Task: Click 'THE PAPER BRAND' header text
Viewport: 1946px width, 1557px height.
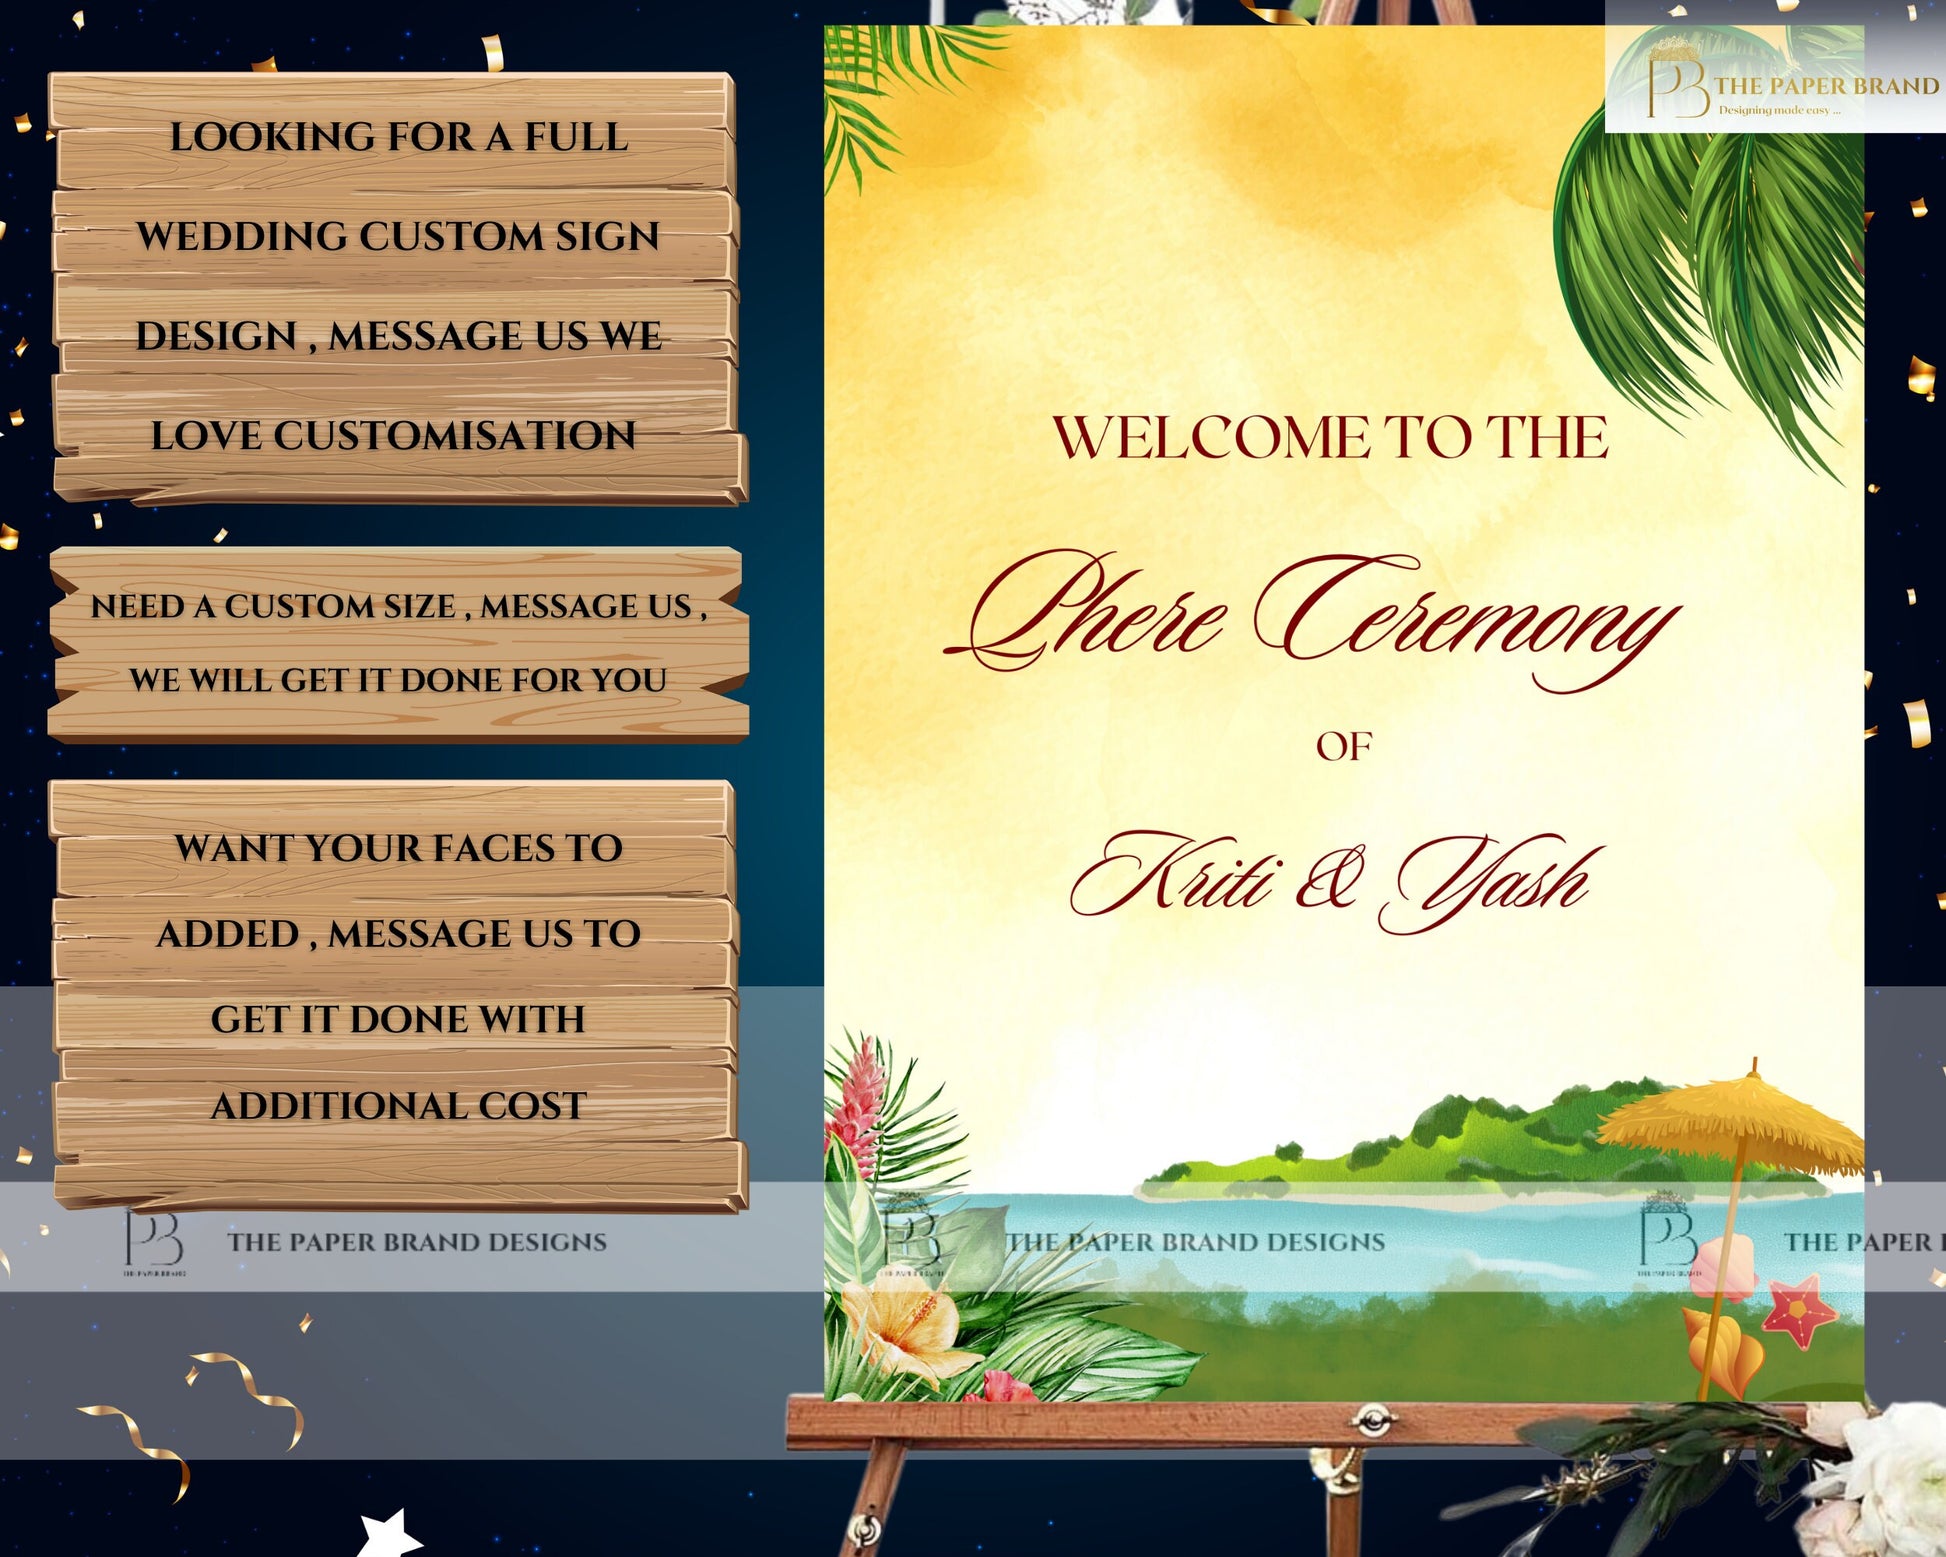Action: point(1826,86)
